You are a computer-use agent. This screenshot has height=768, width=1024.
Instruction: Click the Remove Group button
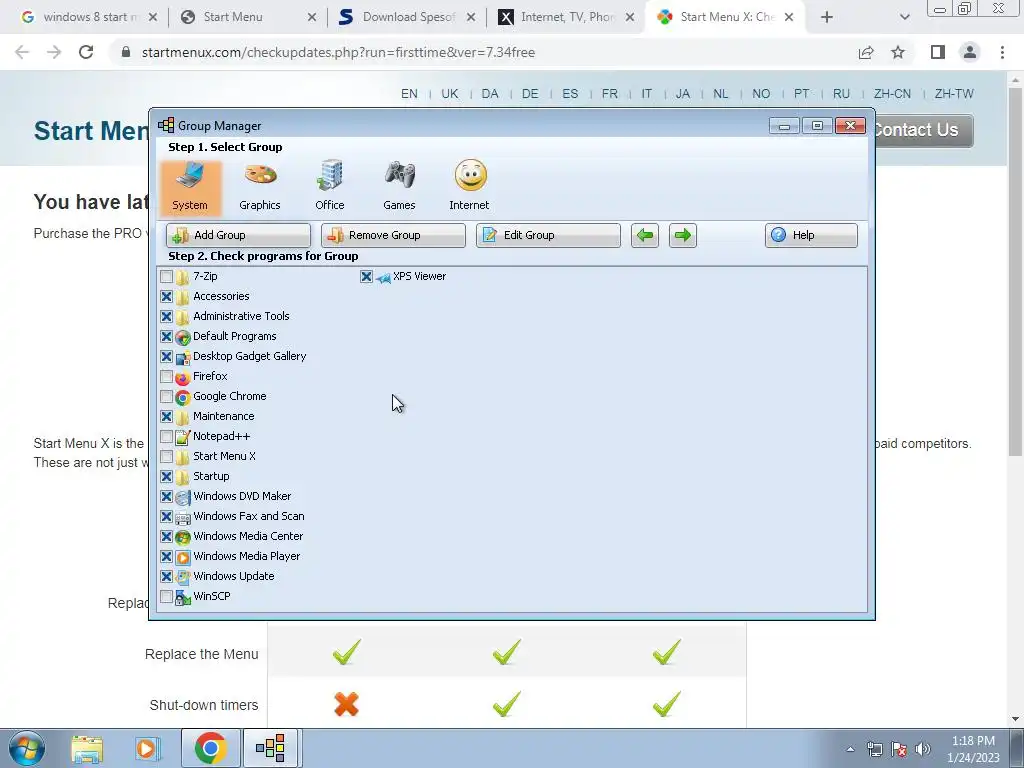393,235
